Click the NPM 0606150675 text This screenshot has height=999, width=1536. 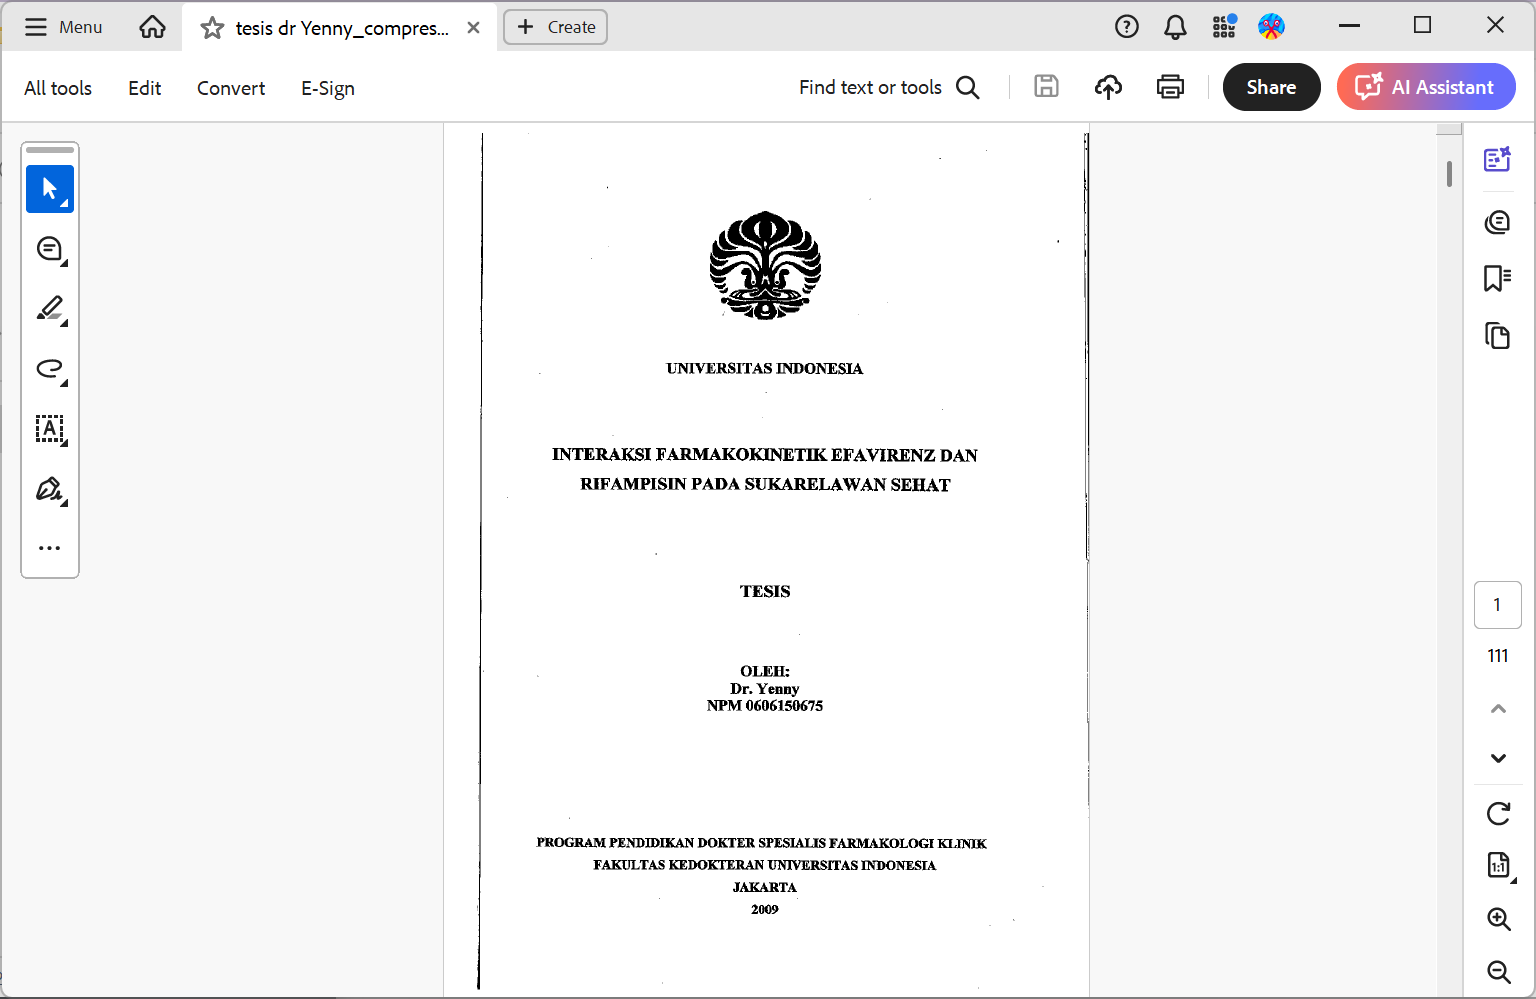(x=765, y=706)
